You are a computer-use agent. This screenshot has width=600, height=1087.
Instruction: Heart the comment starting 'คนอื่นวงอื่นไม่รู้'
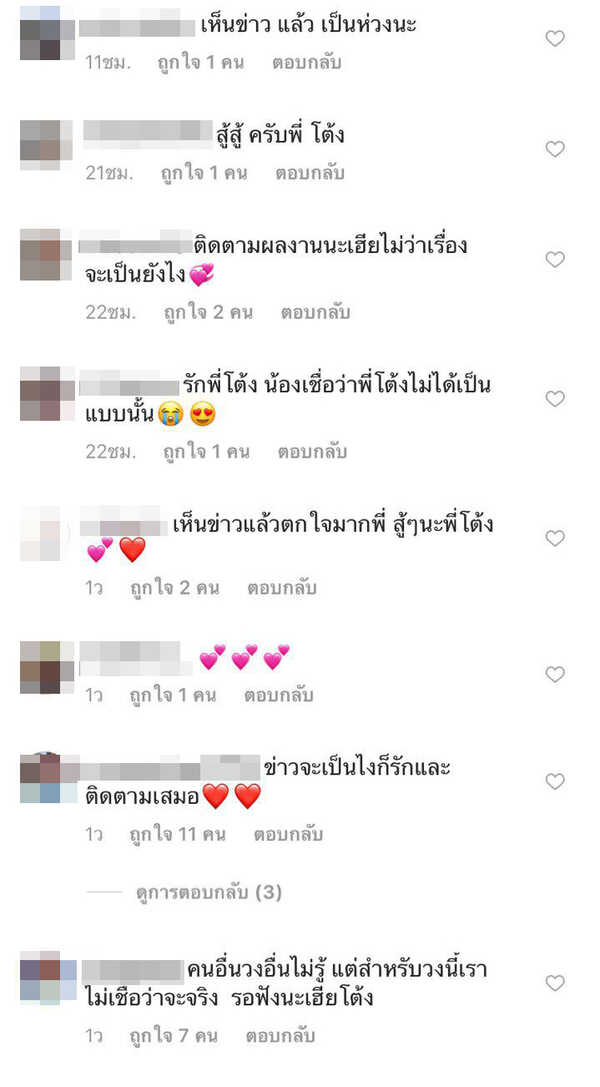pyautogui.click(x=555, y=983)
